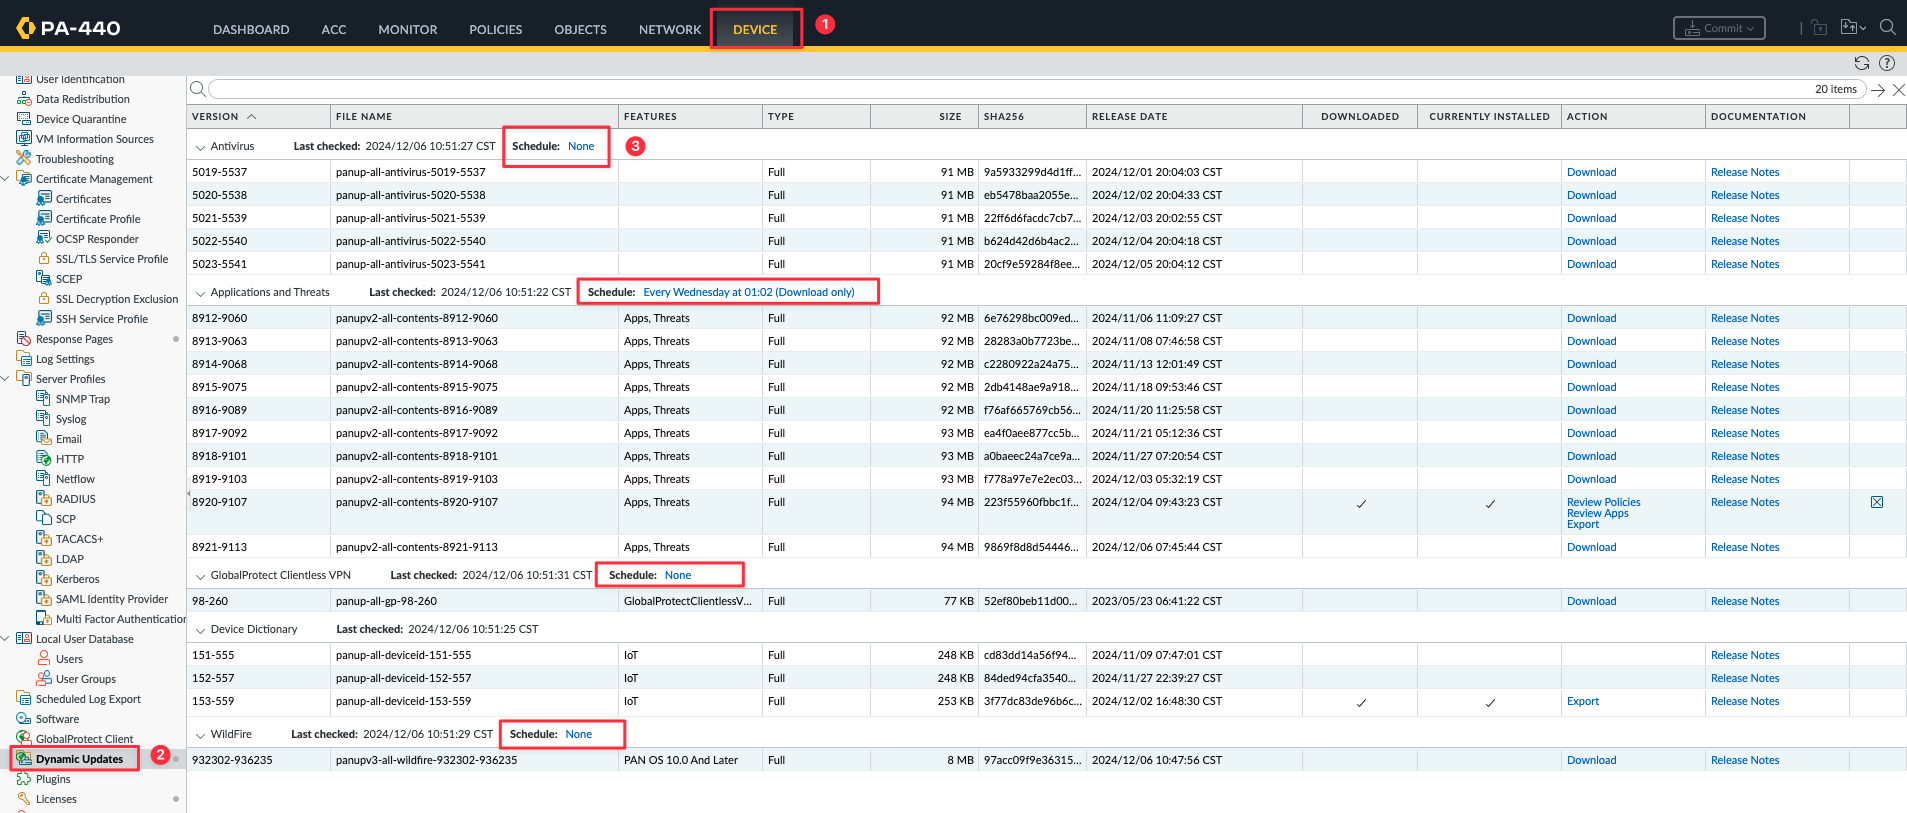
Task: Click the Certificates icon in sidebar
Action: point(44,199)
